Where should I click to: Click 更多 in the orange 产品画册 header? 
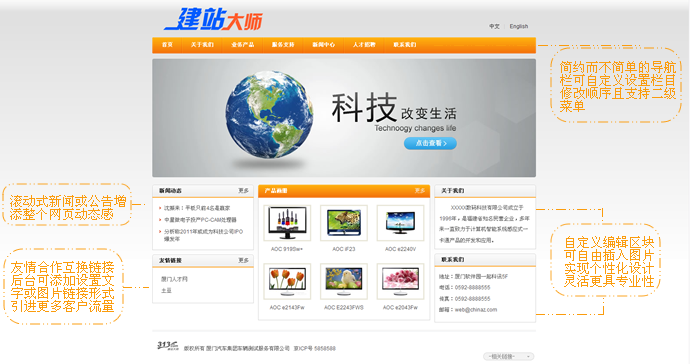[x=419, y=191]
